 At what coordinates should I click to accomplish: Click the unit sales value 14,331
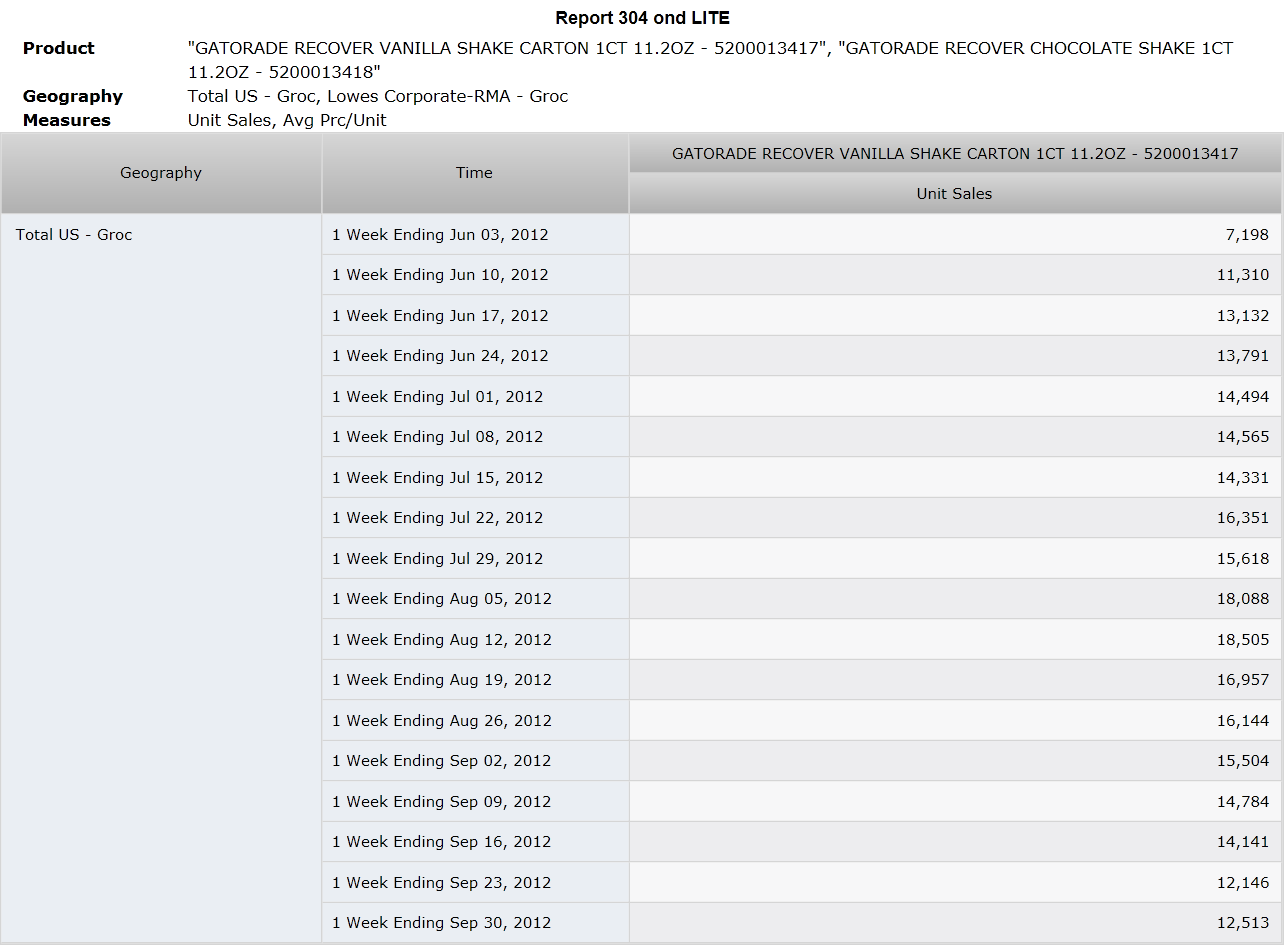(x=1243, y=478)
